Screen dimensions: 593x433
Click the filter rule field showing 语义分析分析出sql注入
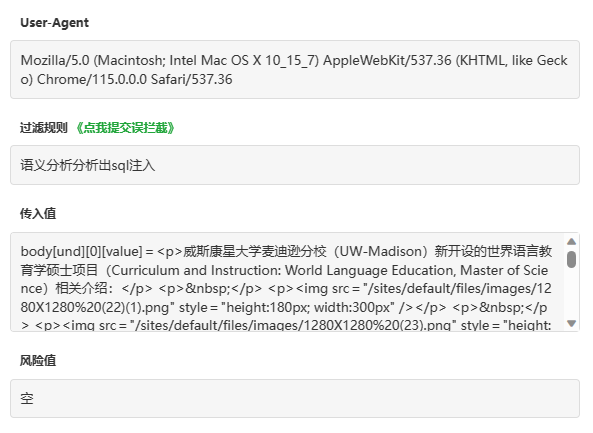(x=295, y=165)
